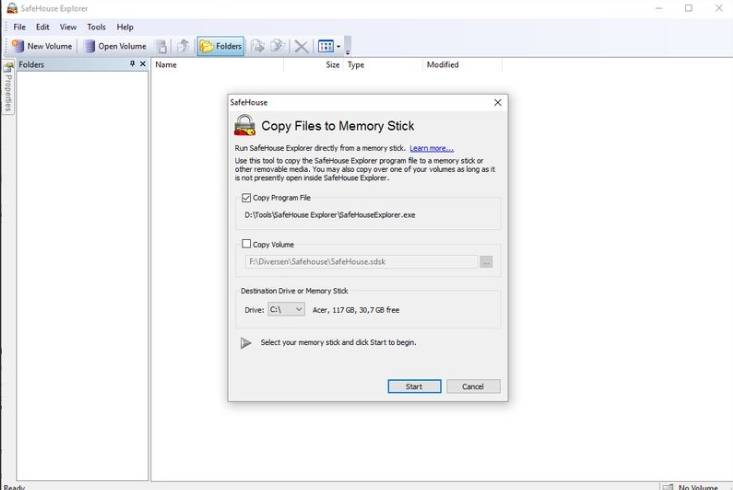This screenshot has width=733, height=490.
Task: Click the SafeHouse Explorer title bar icon
Action: coord(12,8)
